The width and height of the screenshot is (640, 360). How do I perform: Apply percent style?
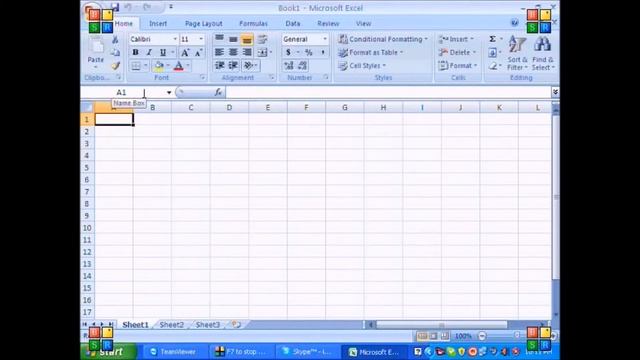(309, 52)
